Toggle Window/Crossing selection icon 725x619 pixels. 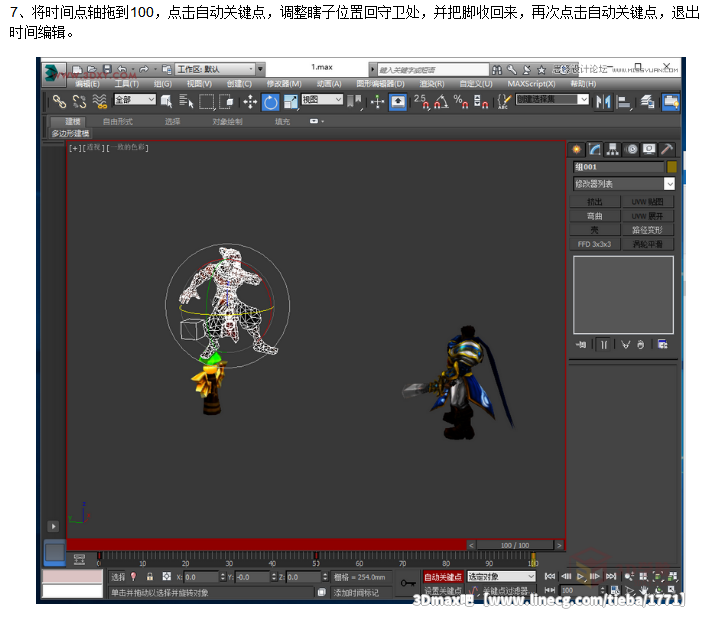click(226, 101)
